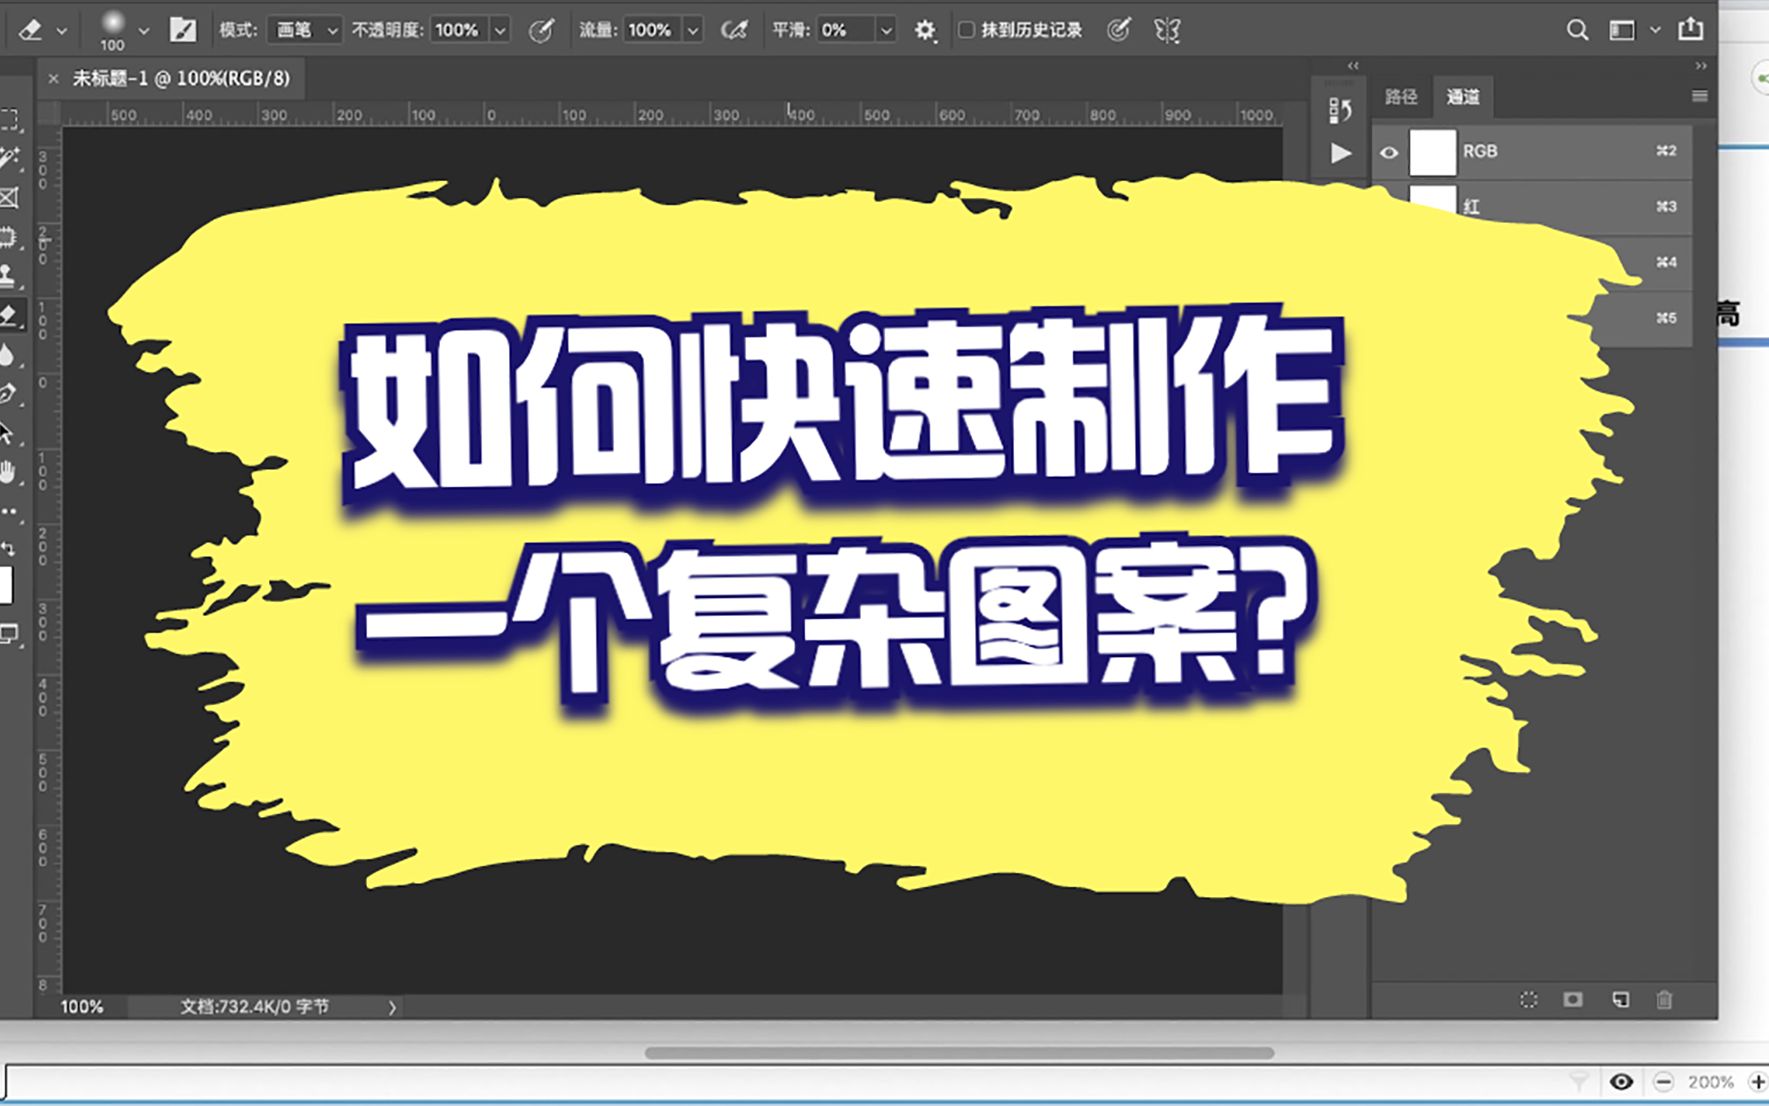Open the 平滑 smoothing dropdown
The height and width of the screenshot is (1106, 1769).
coord(884,30)
